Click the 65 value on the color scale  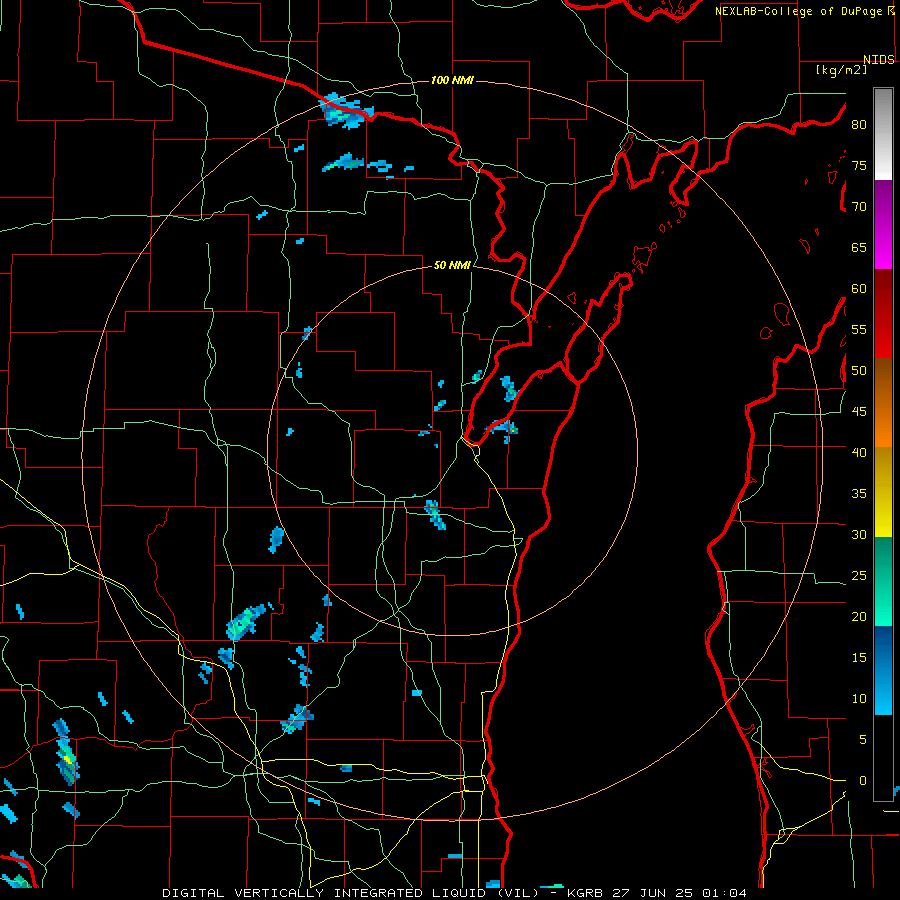859,247
